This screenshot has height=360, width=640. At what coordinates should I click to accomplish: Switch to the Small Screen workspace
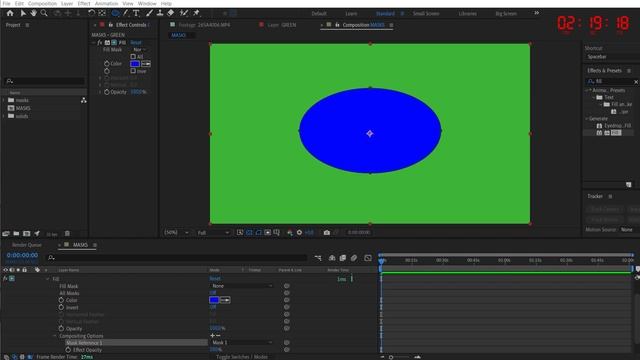(426, 13)
